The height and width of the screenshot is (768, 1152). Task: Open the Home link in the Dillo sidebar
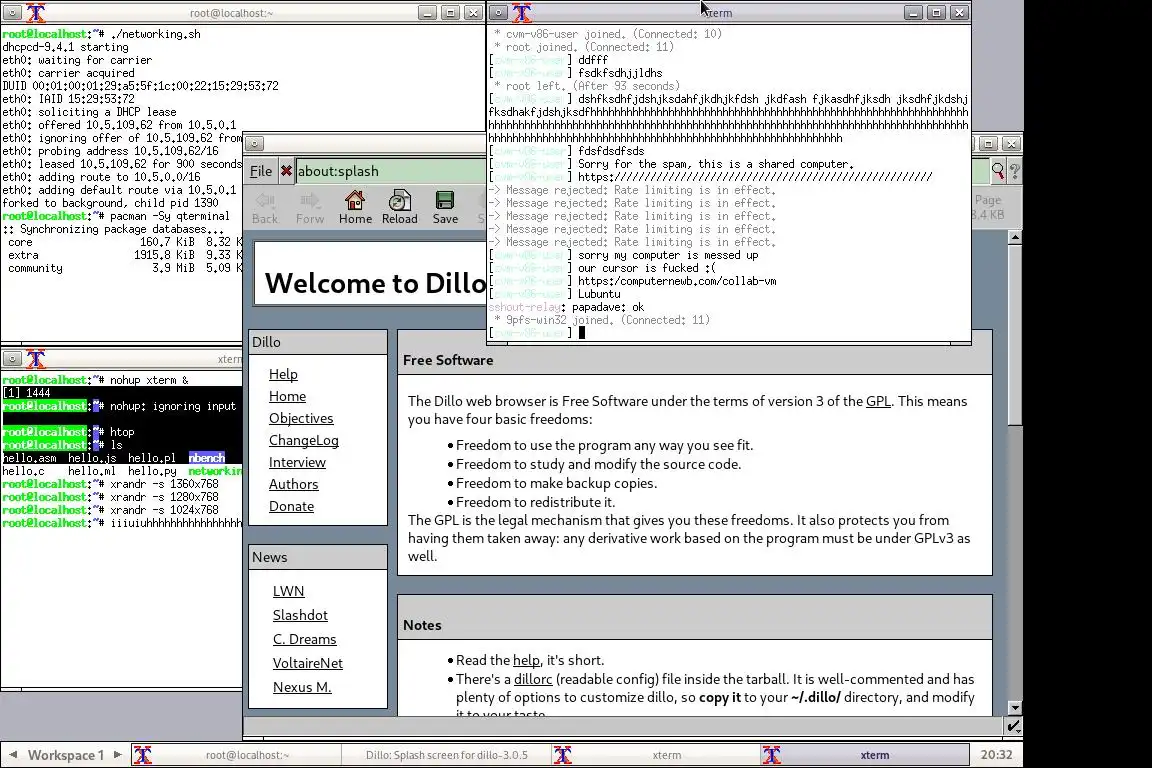pos(287,396)
